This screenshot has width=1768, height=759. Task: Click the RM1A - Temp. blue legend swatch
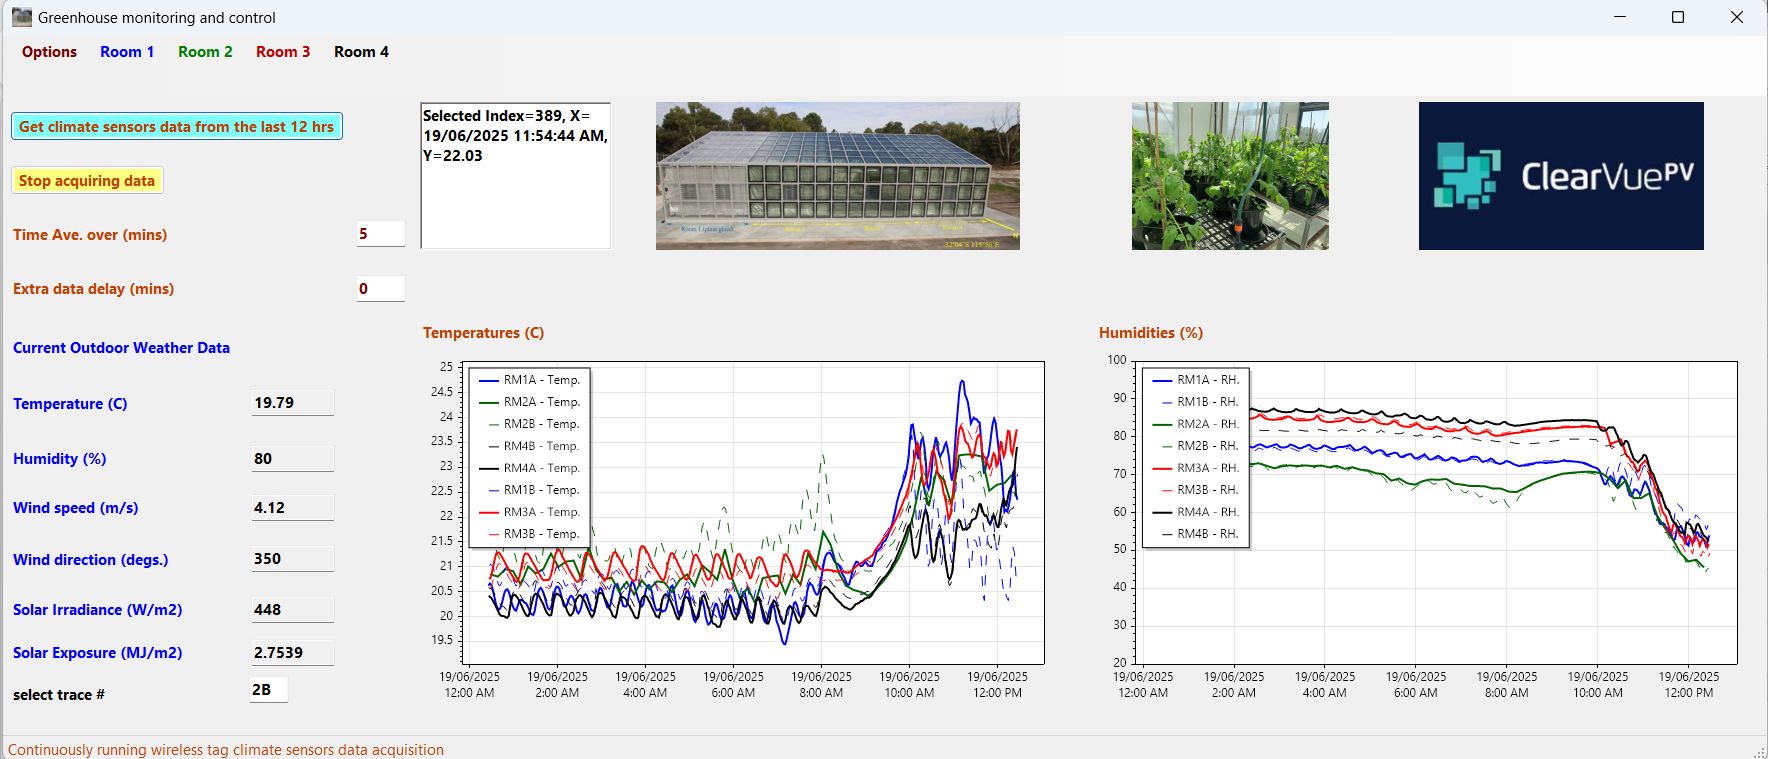click(x=489, y=380)
